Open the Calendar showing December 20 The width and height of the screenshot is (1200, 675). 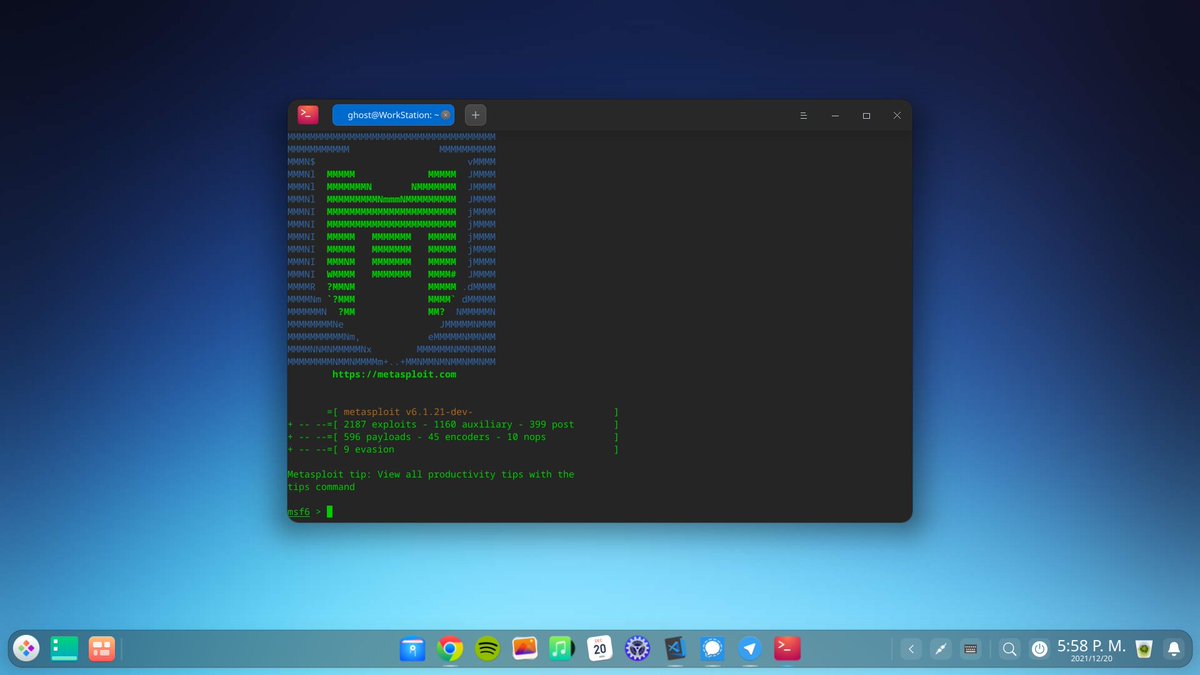tap(599, 648)
